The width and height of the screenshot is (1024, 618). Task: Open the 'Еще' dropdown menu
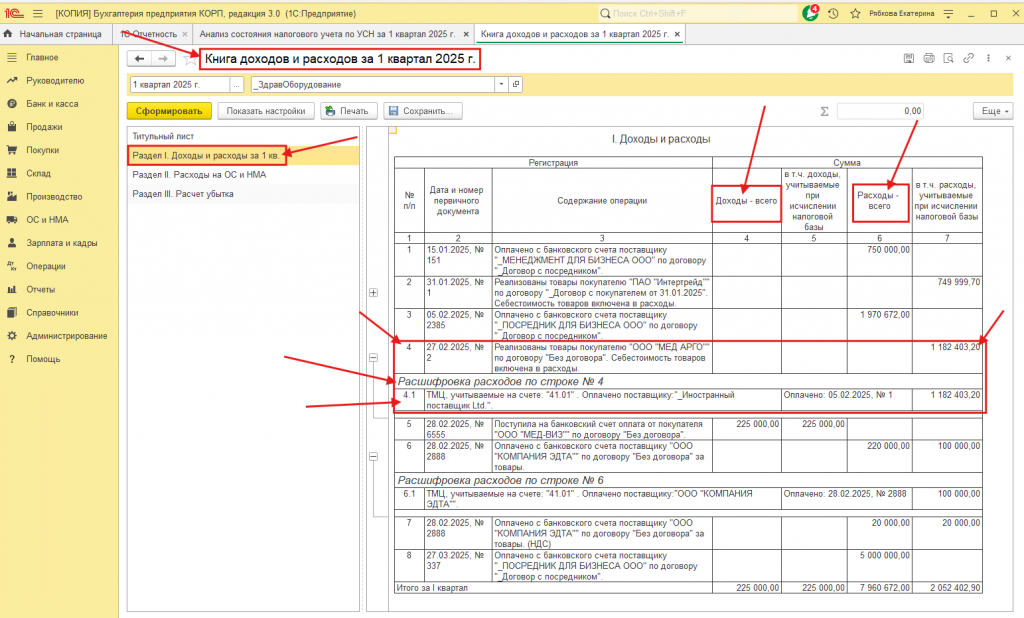tap(991, 111)
